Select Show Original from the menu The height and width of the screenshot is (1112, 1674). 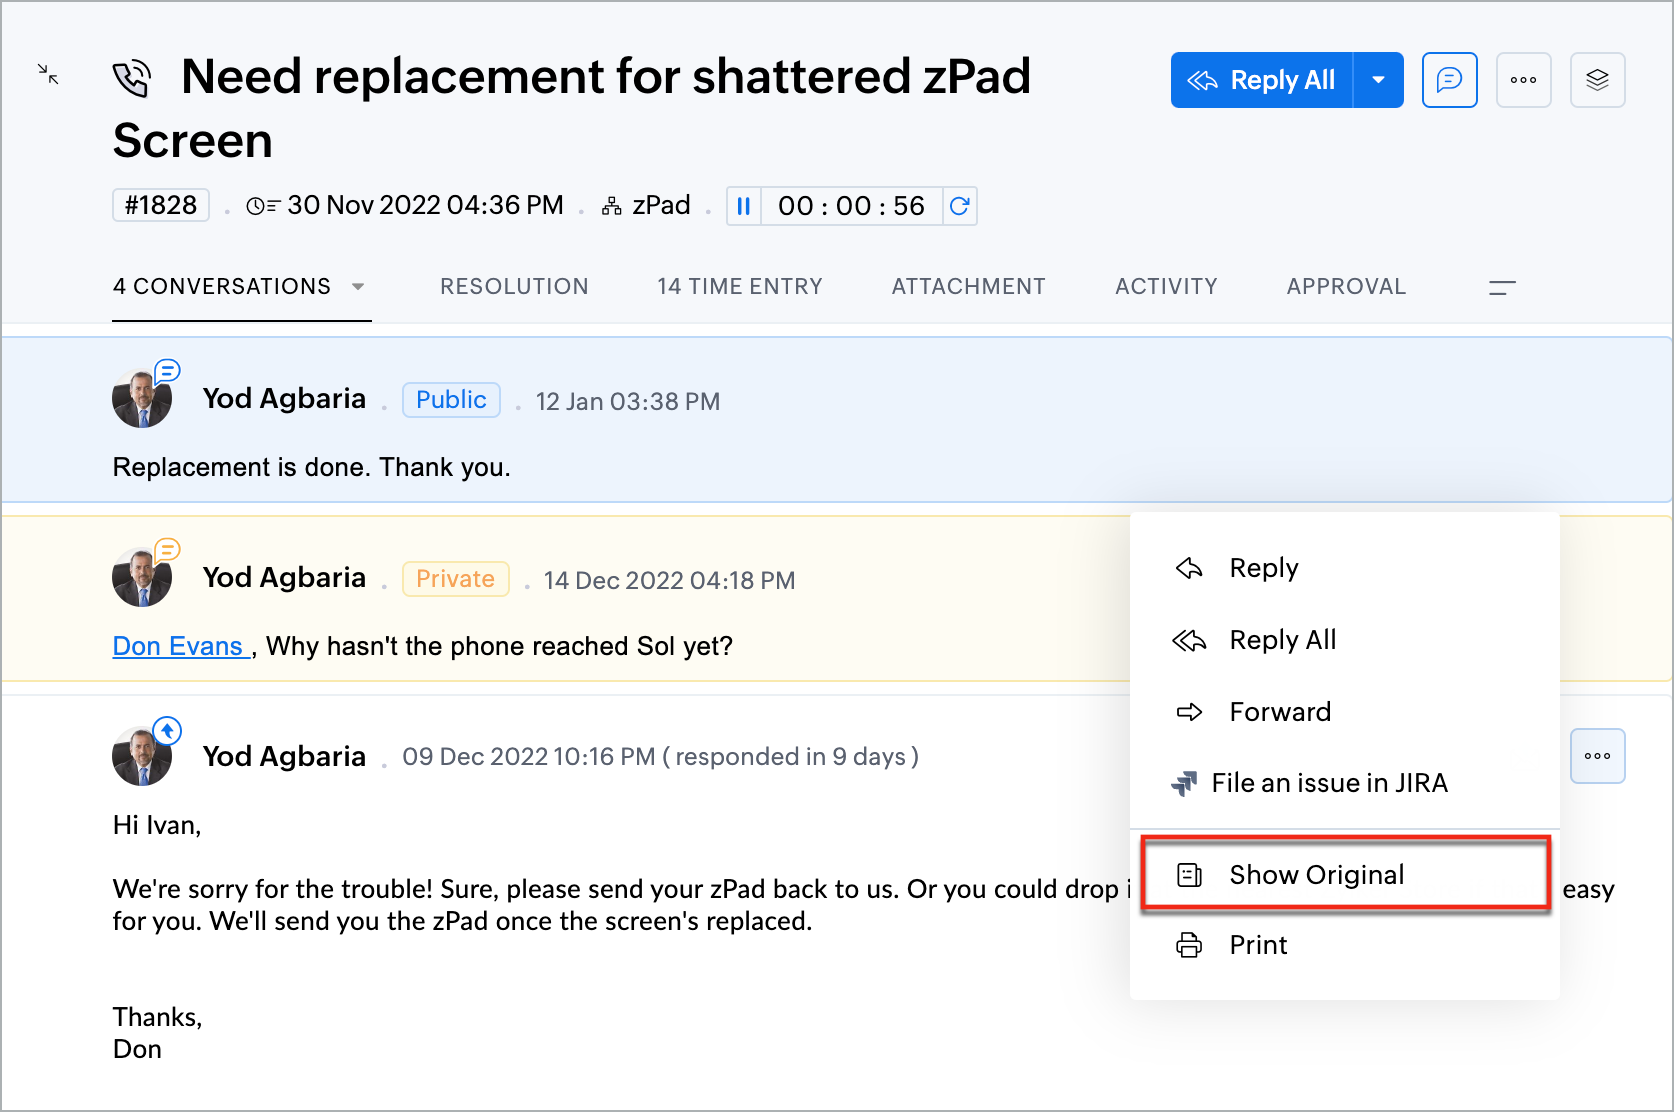[x=1316, y=875]
